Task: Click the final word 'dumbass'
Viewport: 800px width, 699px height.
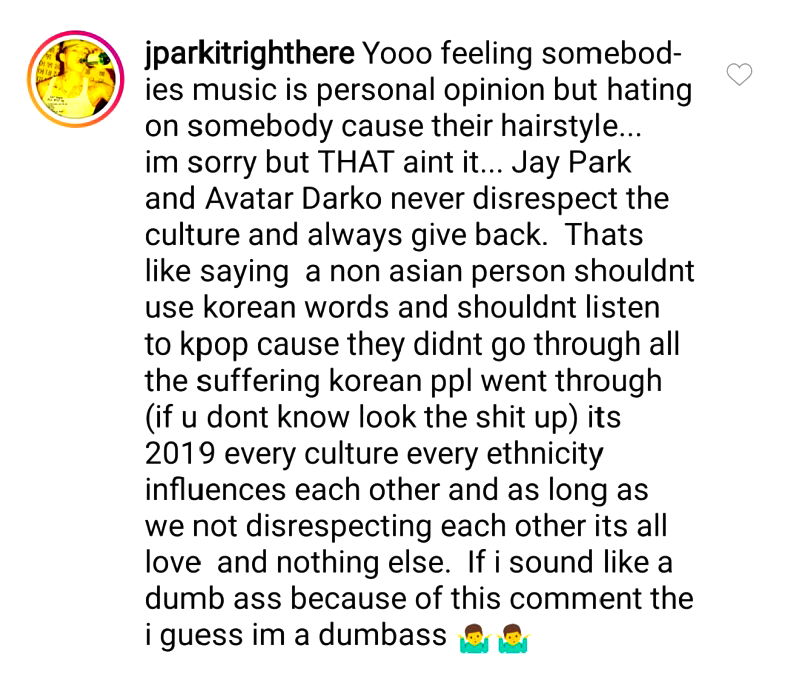Action: click(383, 636)
